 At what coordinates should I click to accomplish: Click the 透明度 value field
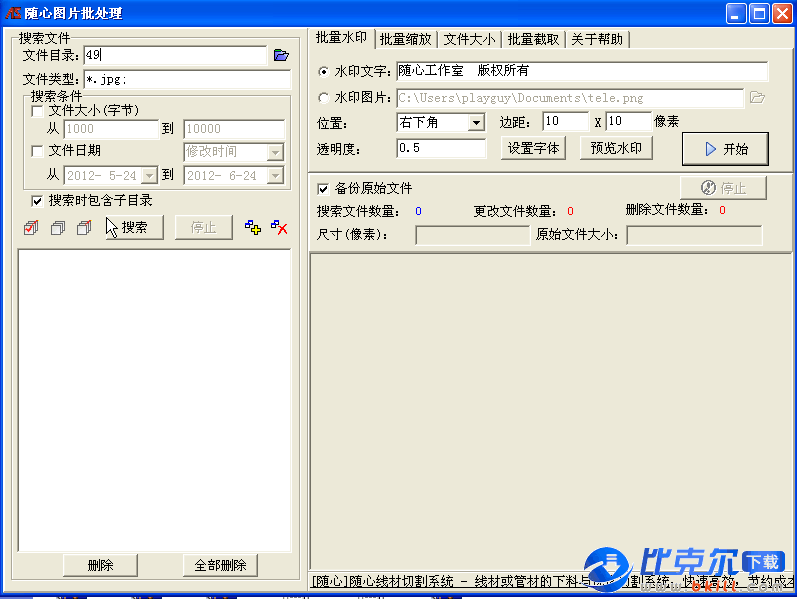click(441, 148)
